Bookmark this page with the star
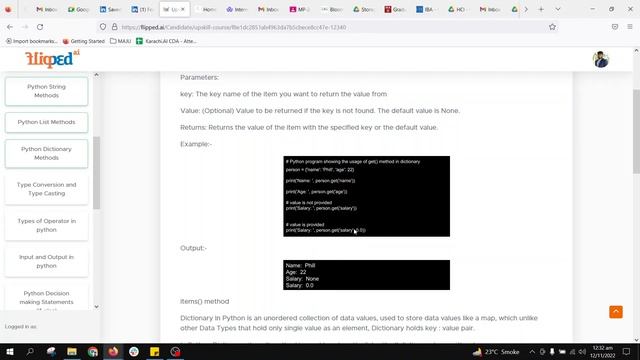The image size is (640, 360). (552, 27)
